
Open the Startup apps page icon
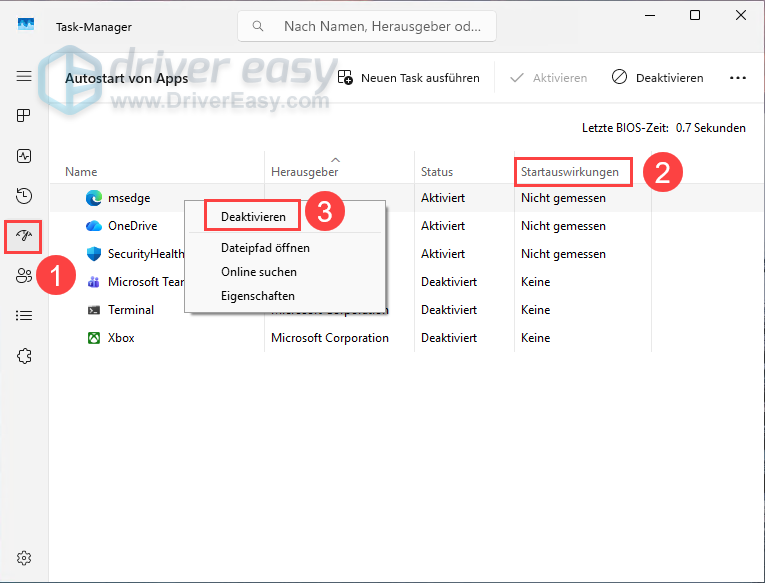[x=24, y=236]
